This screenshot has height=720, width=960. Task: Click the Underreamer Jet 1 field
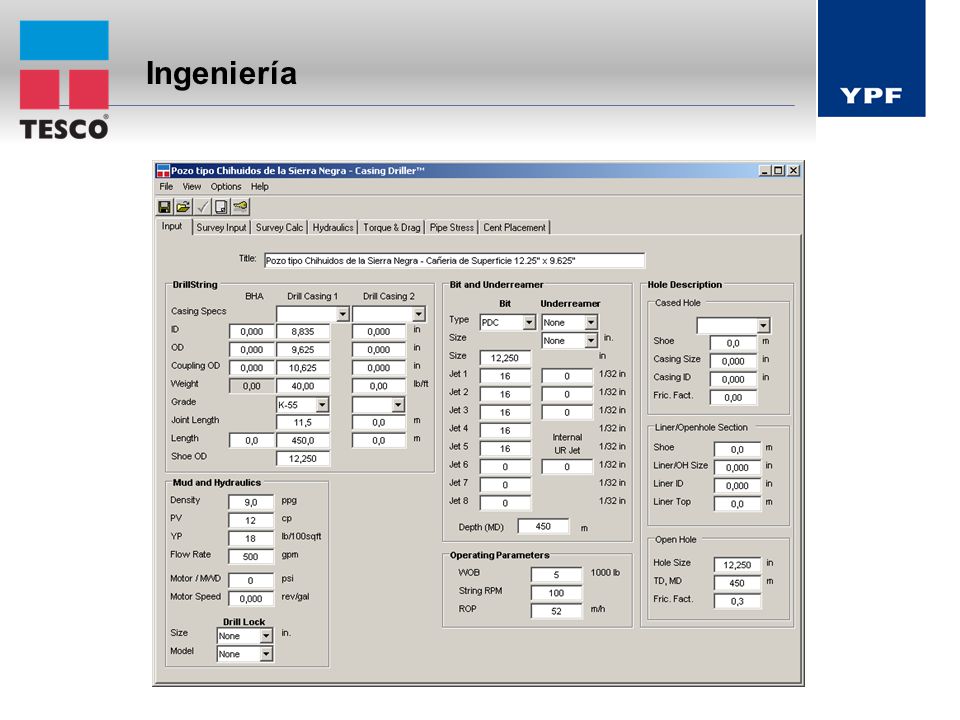[567, 377]
